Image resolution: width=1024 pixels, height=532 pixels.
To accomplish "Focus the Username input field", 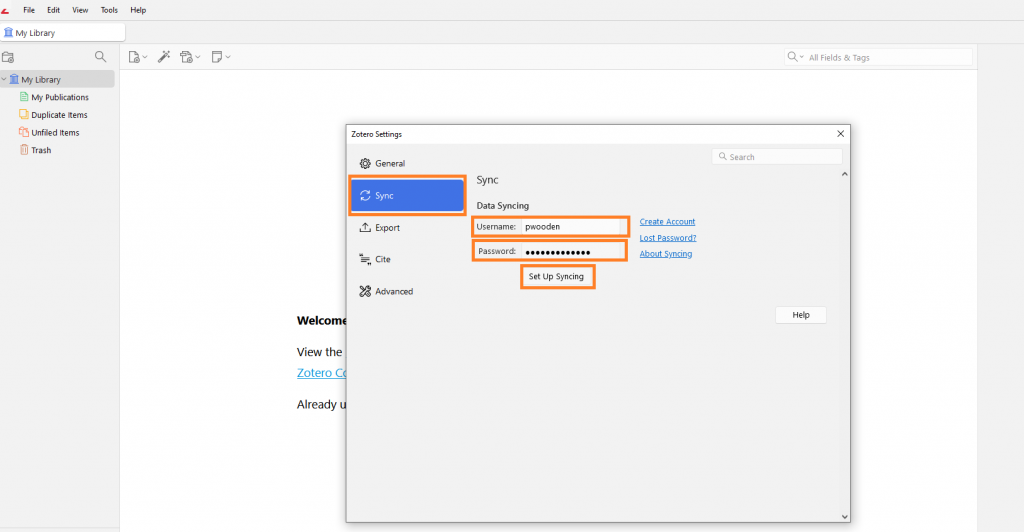I will (572, 227).
